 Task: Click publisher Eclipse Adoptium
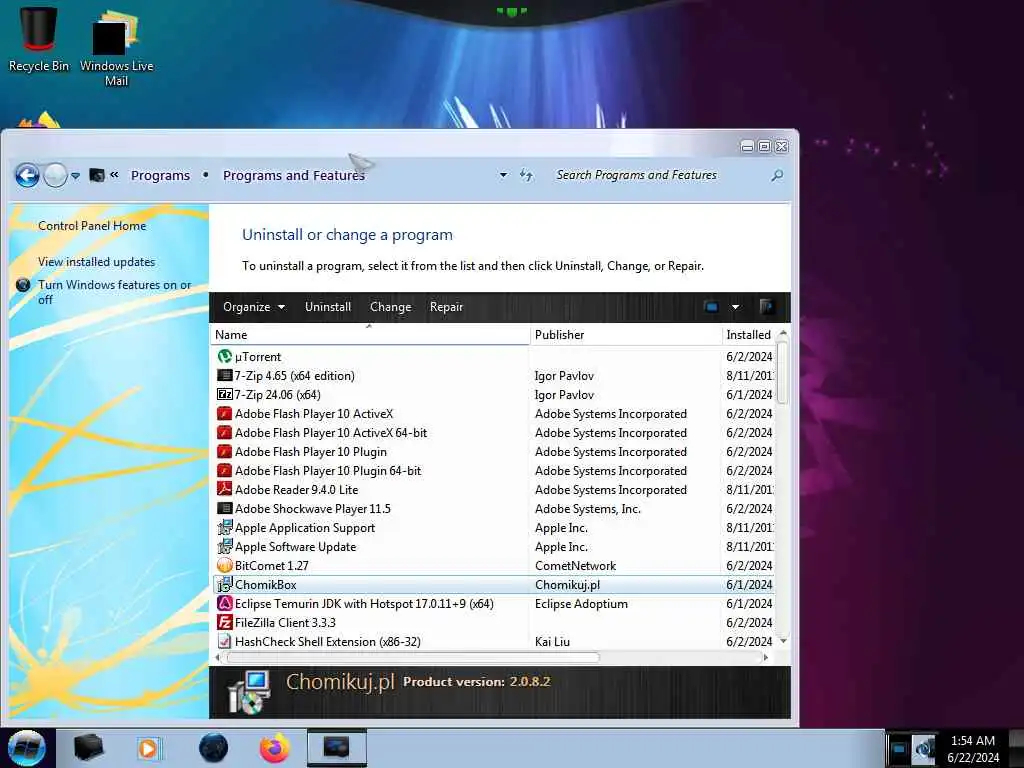[x=581, y=603]
